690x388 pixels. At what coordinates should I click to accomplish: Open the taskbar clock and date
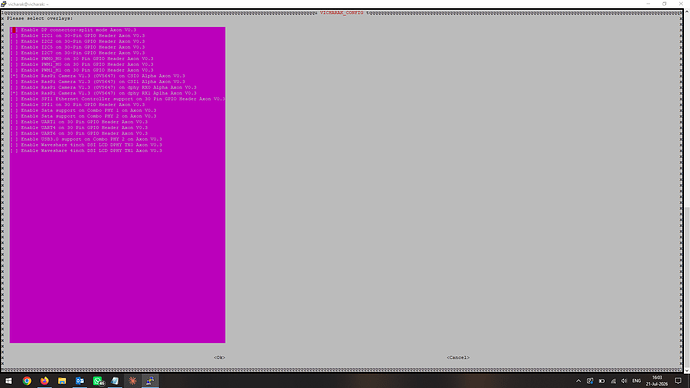click(657, 381)
